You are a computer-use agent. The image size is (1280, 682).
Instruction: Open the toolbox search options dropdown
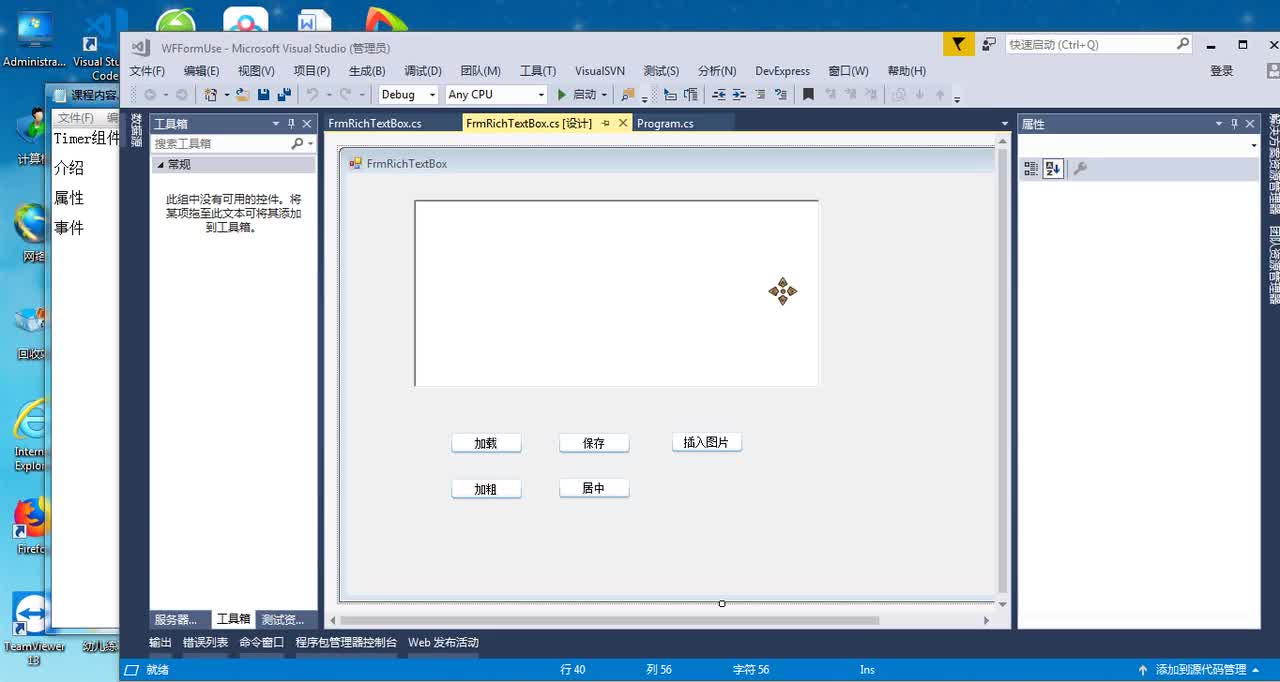point(311,144)
